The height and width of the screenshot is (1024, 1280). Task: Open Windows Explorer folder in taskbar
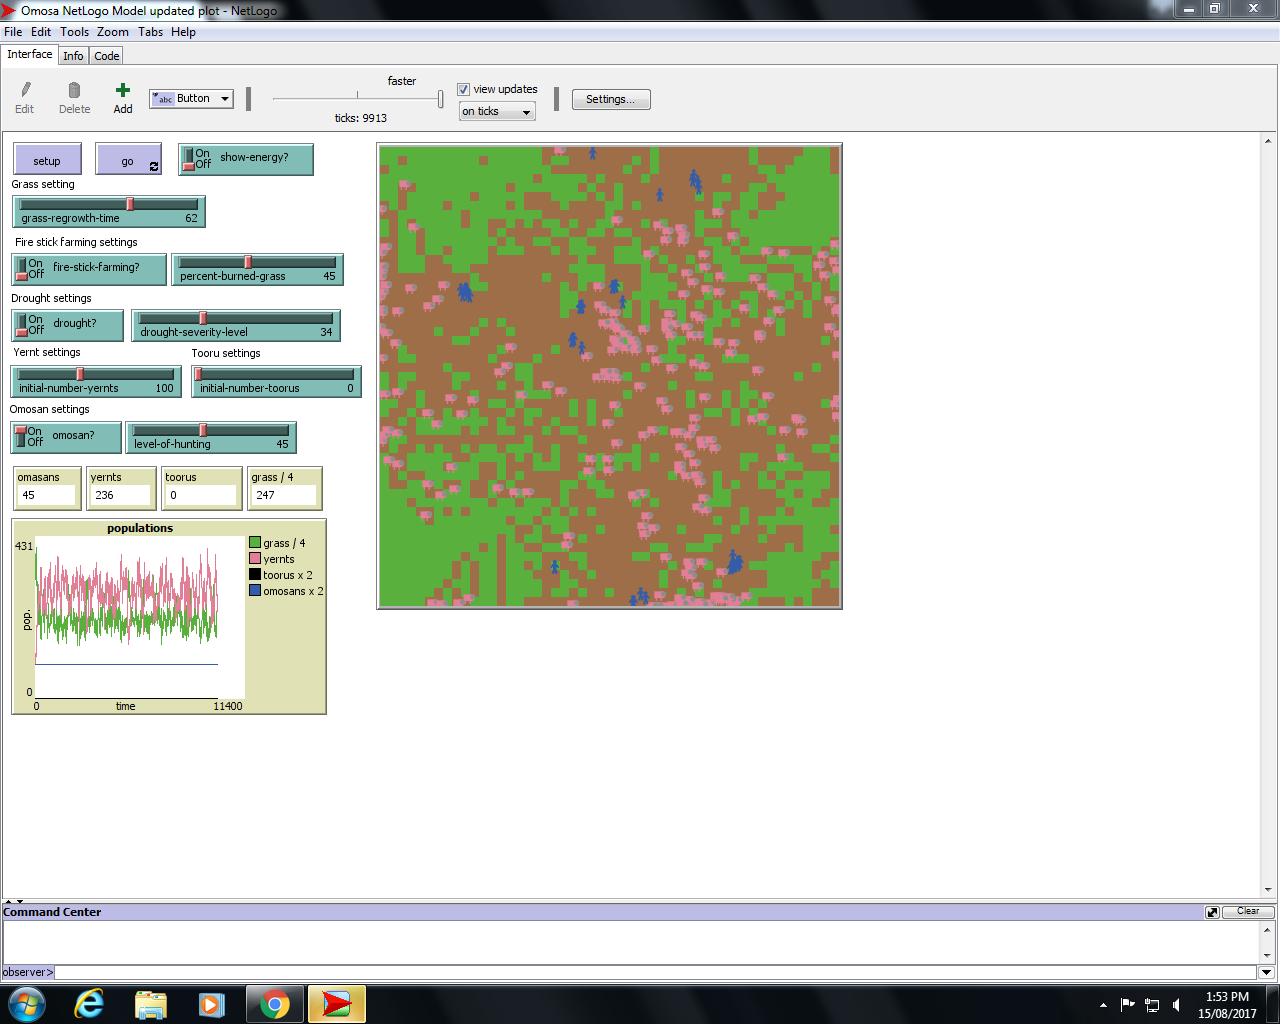151,1004
